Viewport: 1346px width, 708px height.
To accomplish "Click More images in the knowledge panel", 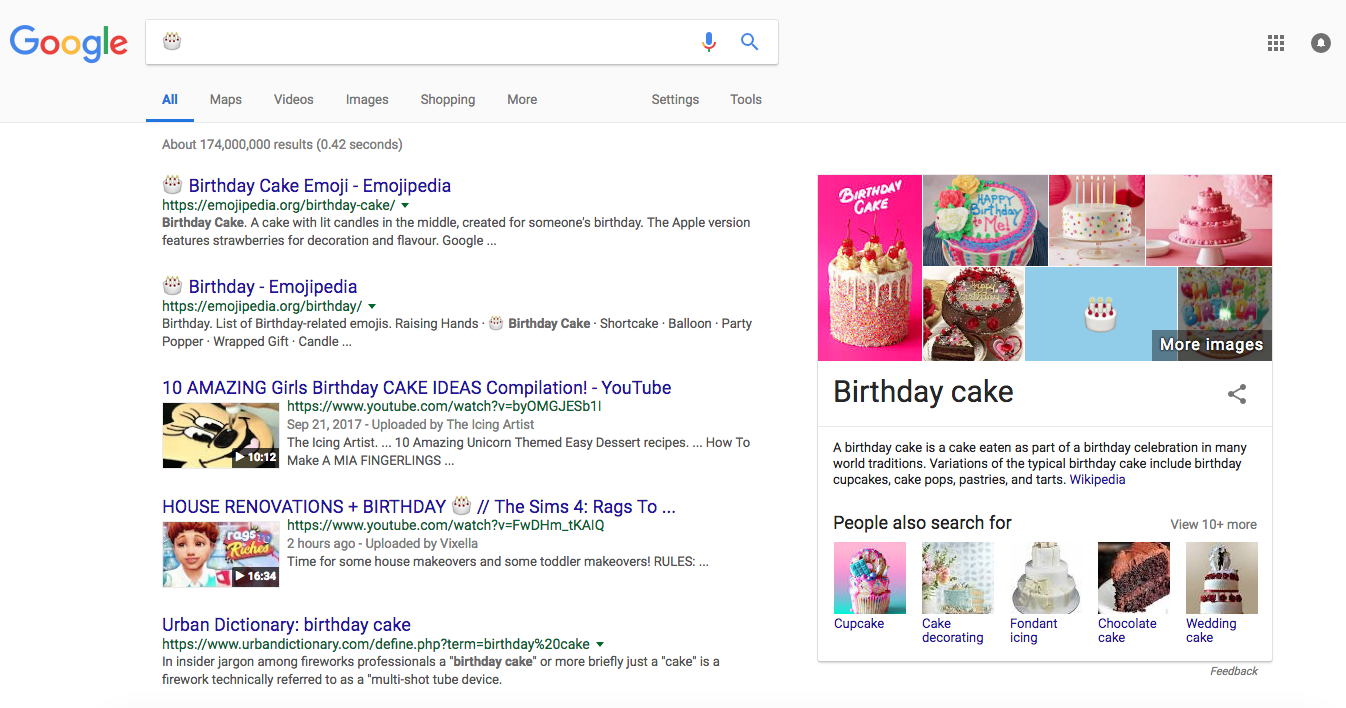I will click(x=1211, y=345).
